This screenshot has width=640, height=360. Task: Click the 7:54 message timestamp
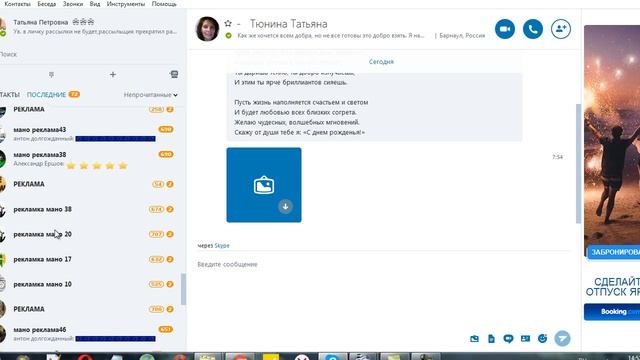[557, 157]
